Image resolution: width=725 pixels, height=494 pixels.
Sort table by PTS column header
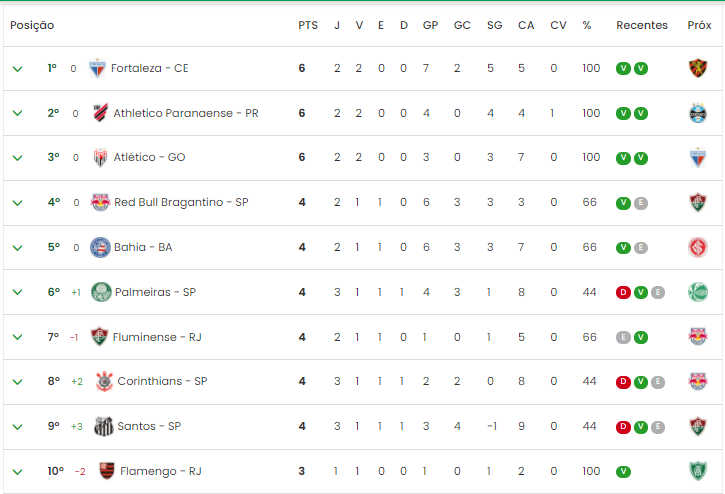308,25
